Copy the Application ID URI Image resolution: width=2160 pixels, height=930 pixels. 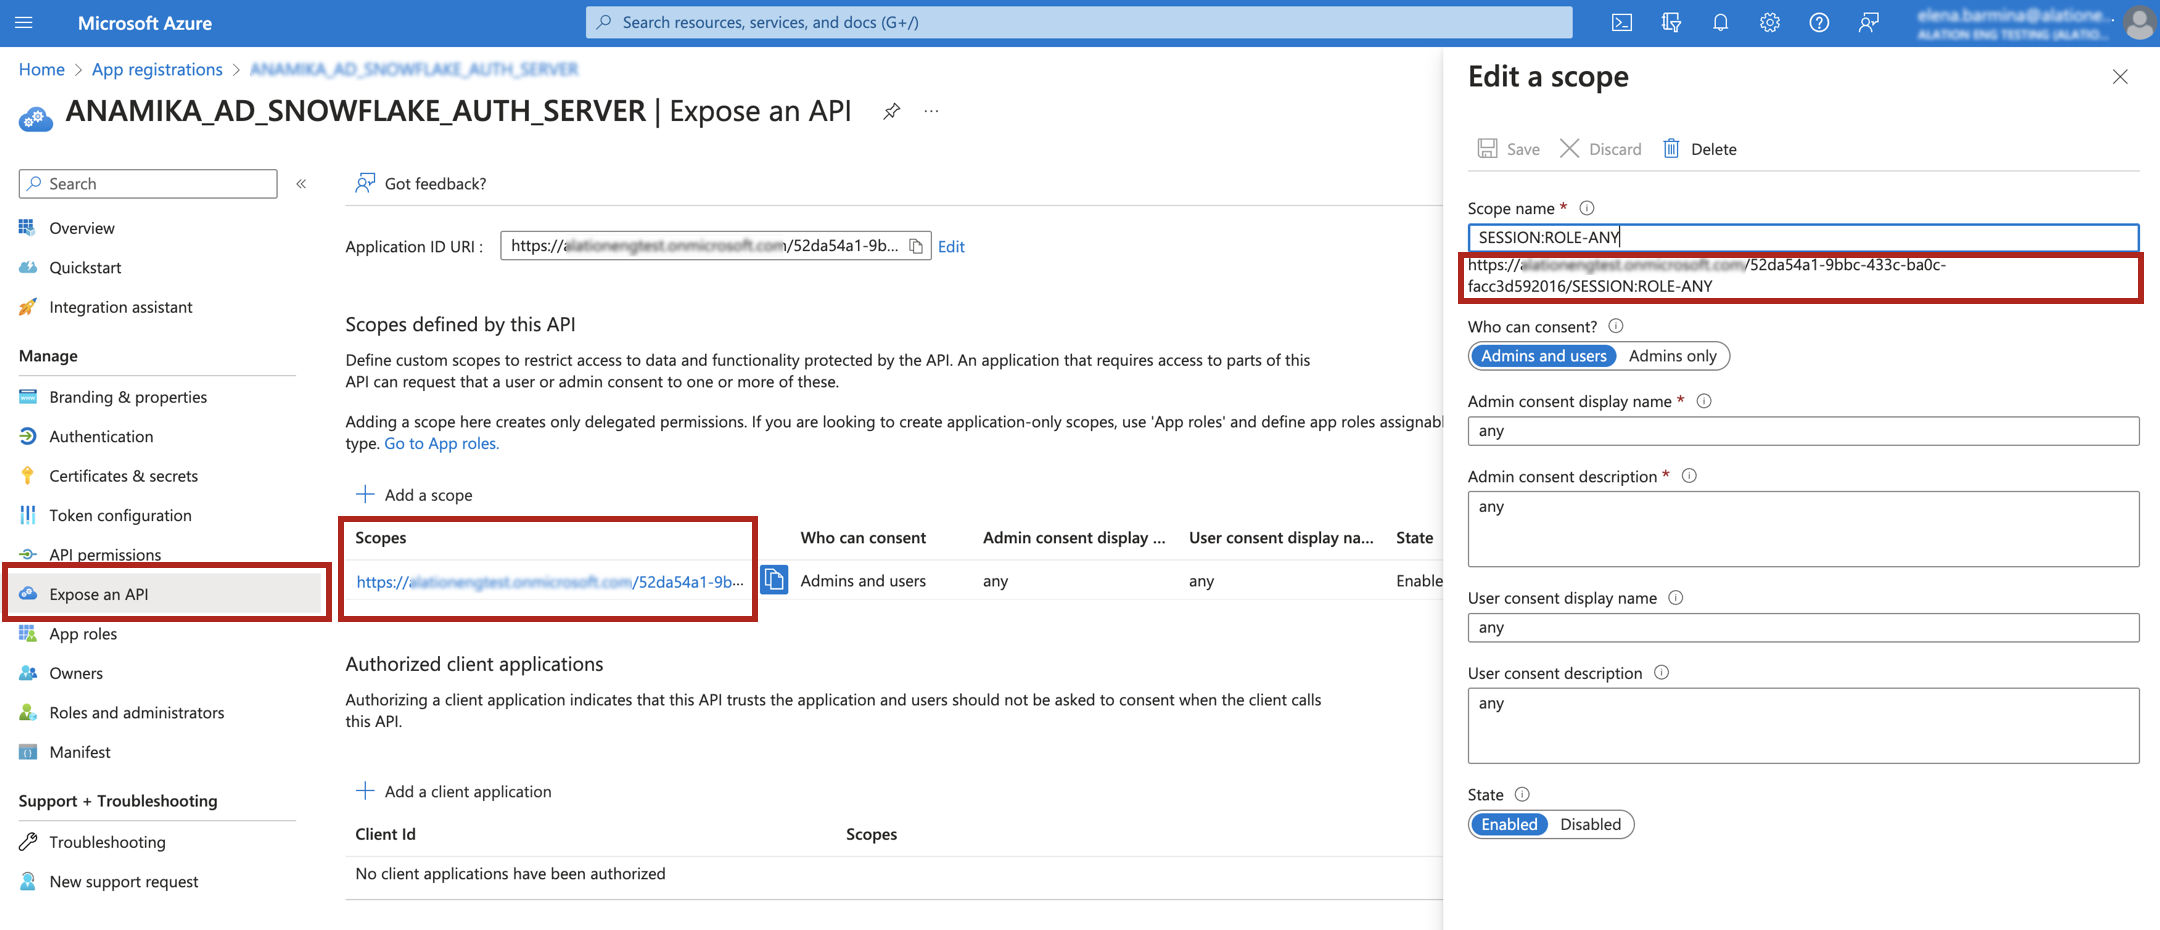tap(916, 246)
